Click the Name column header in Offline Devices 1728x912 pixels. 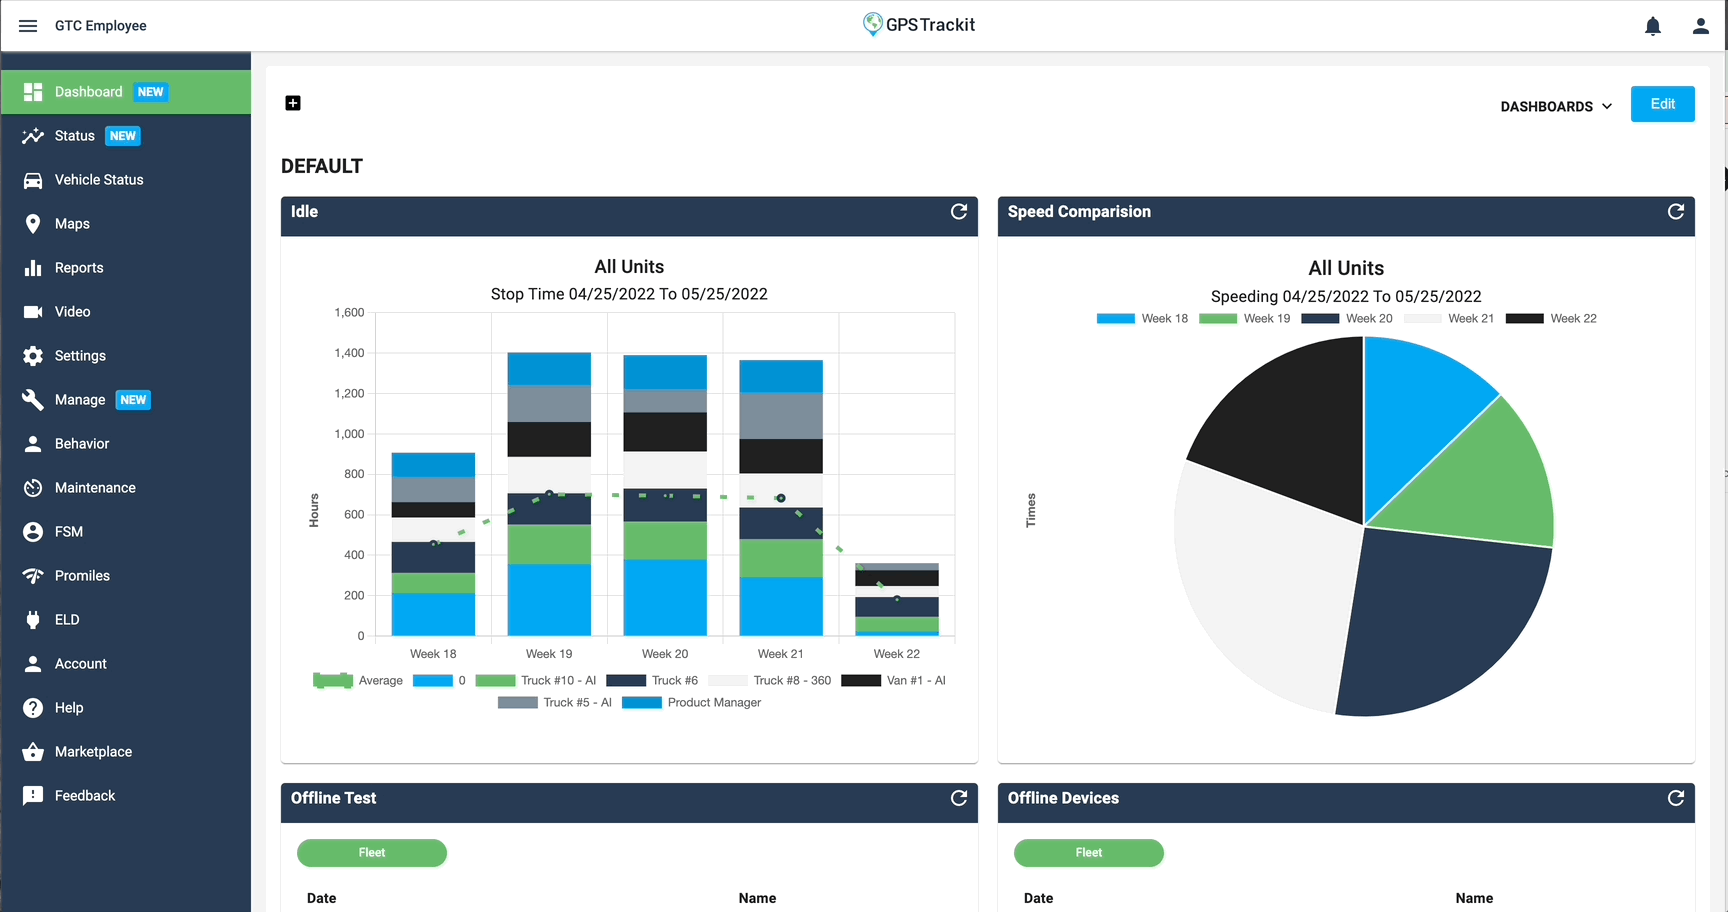1474,898
